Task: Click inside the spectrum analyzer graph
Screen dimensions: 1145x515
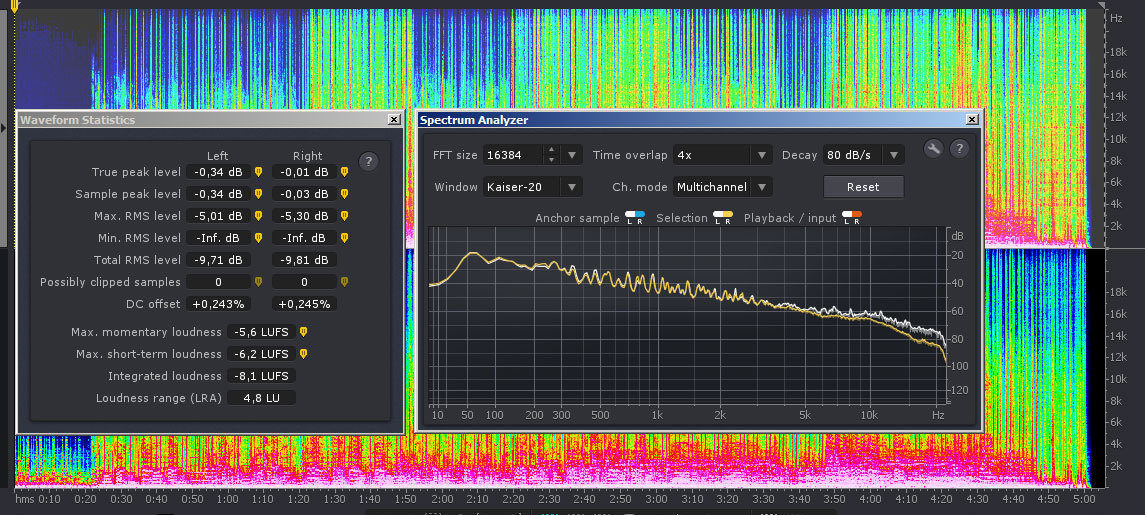Action: coord(688,316)
